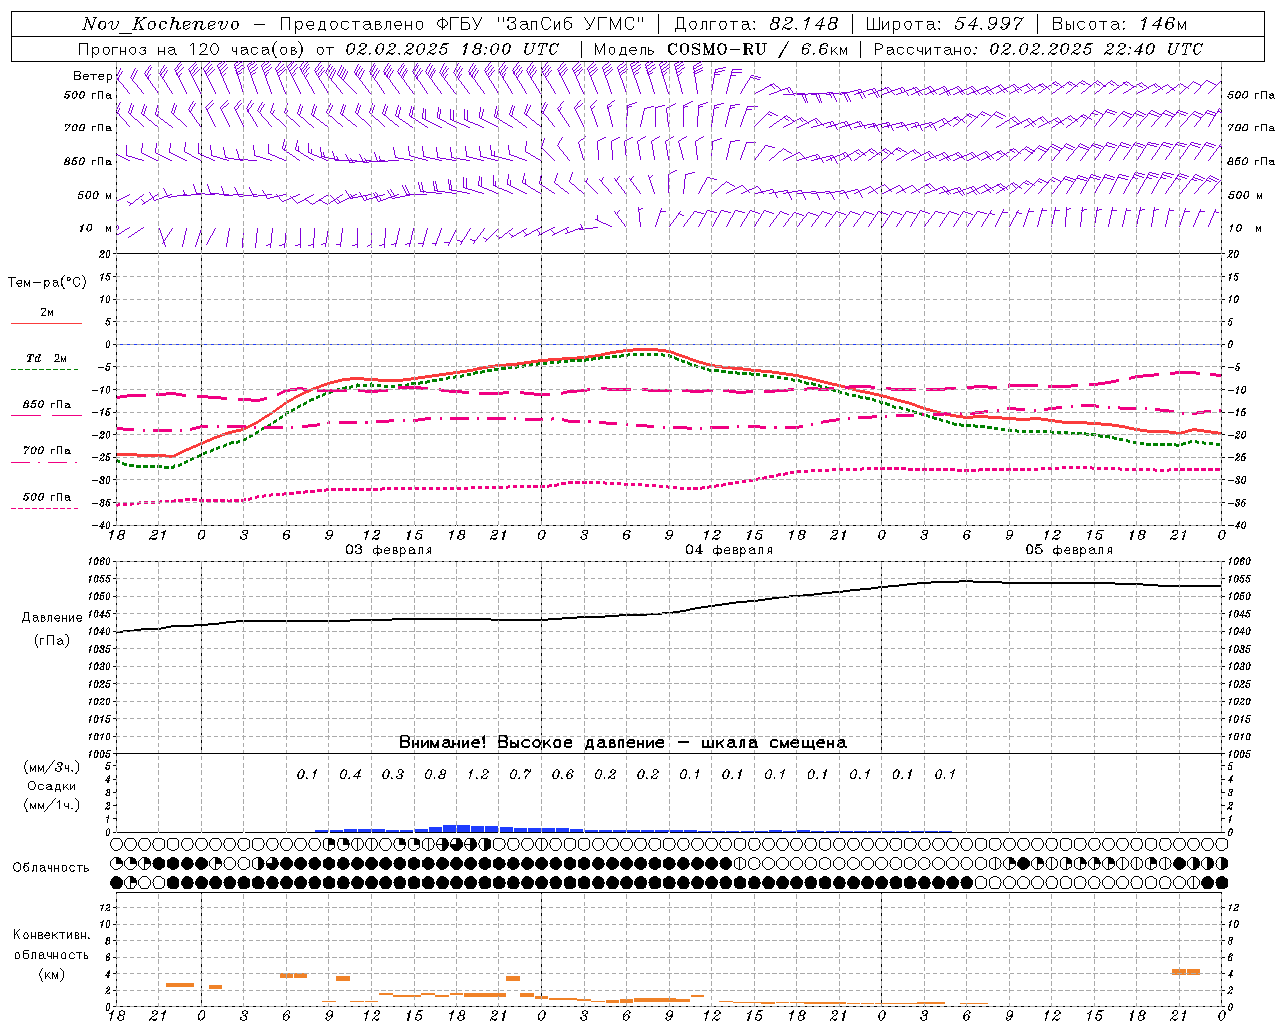The image size is (1280, 1024).
Task: Click the '04 февраля' date label
Action: (x=729, y=550)
